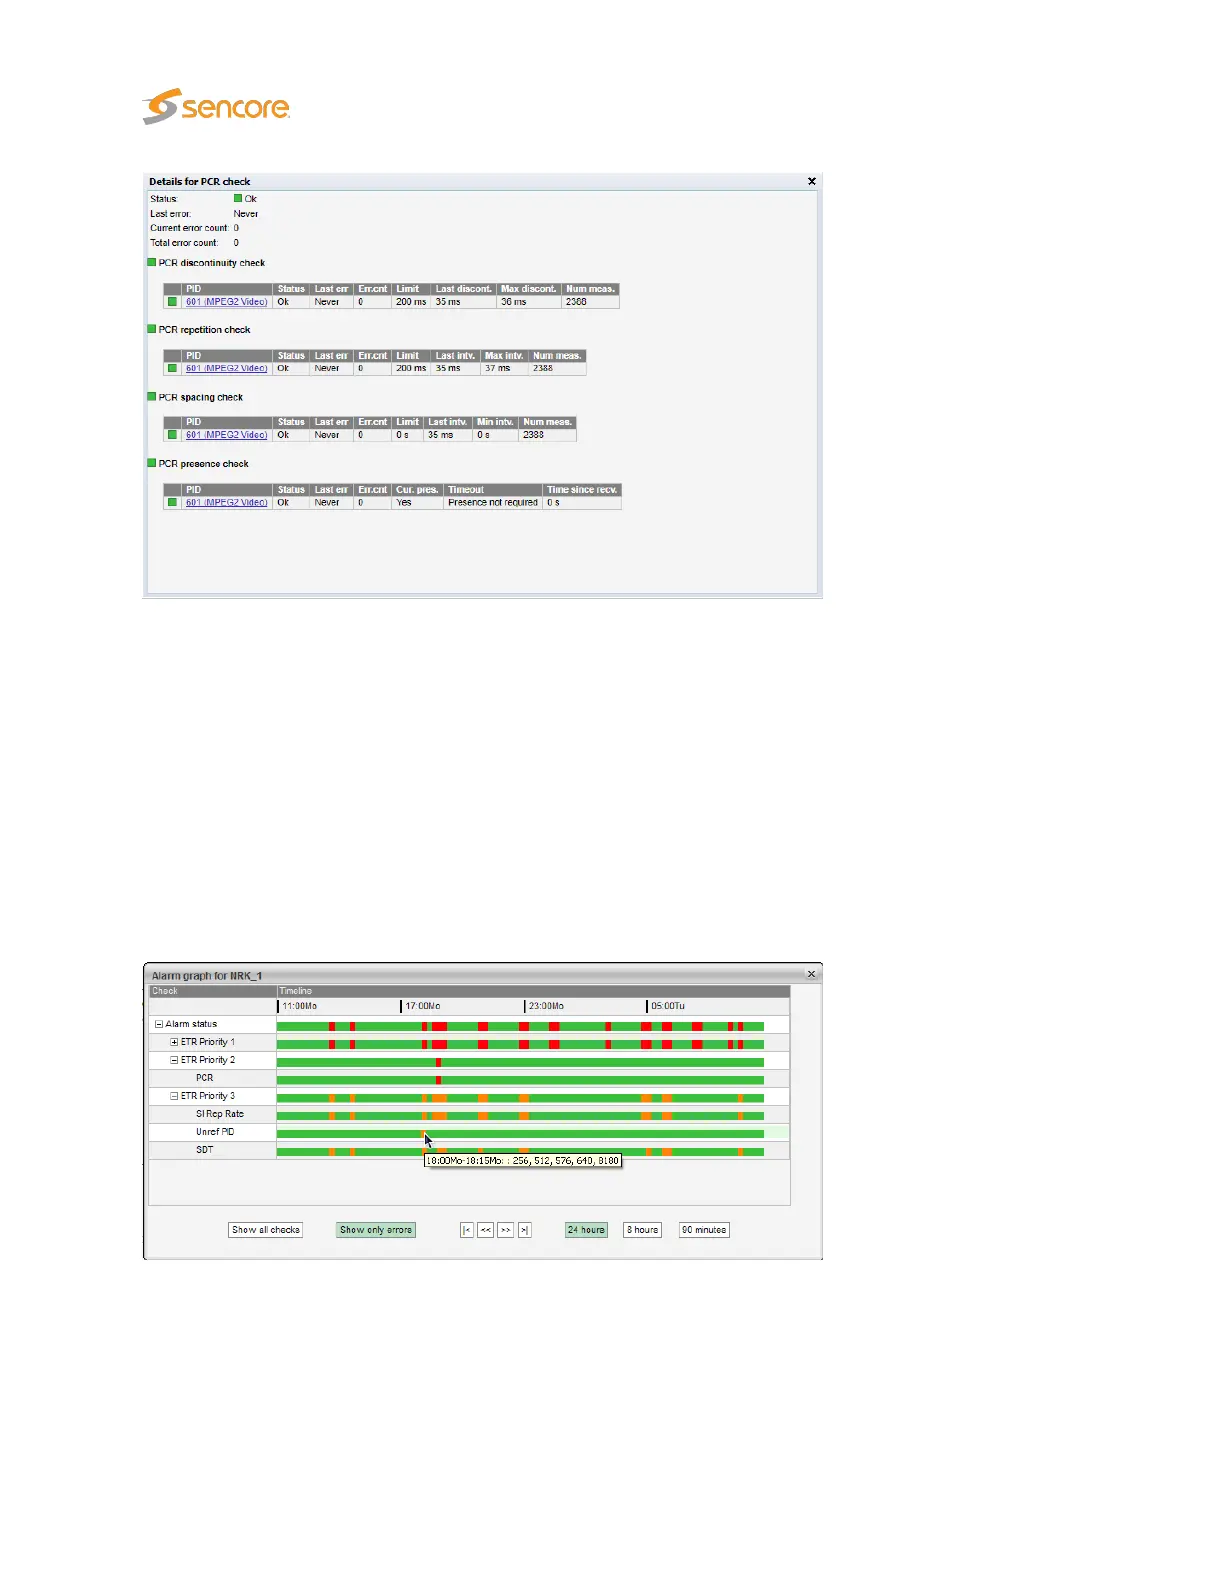Open PID 601 link under PCR discontinuity check
Screen dimensions: 1224x1584
(x=226, y=302)
